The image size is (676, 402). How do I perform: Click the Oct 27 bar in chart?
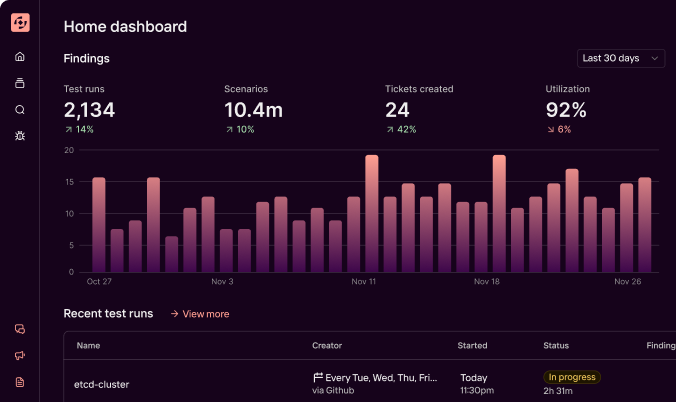click(99, 225)
